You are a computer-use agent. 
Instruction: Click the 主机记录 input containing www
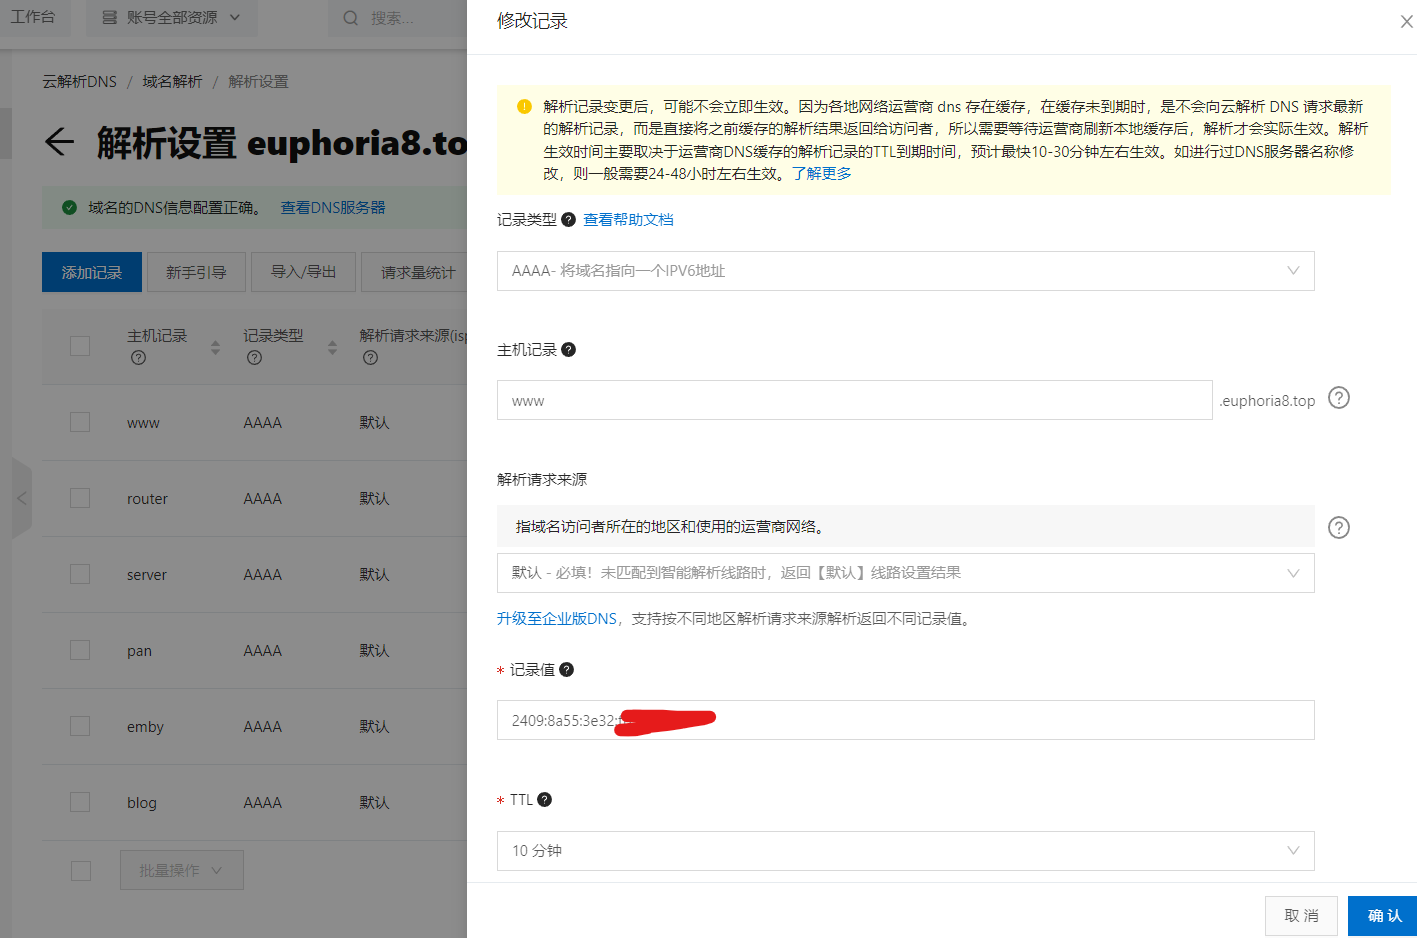(854, 400)
